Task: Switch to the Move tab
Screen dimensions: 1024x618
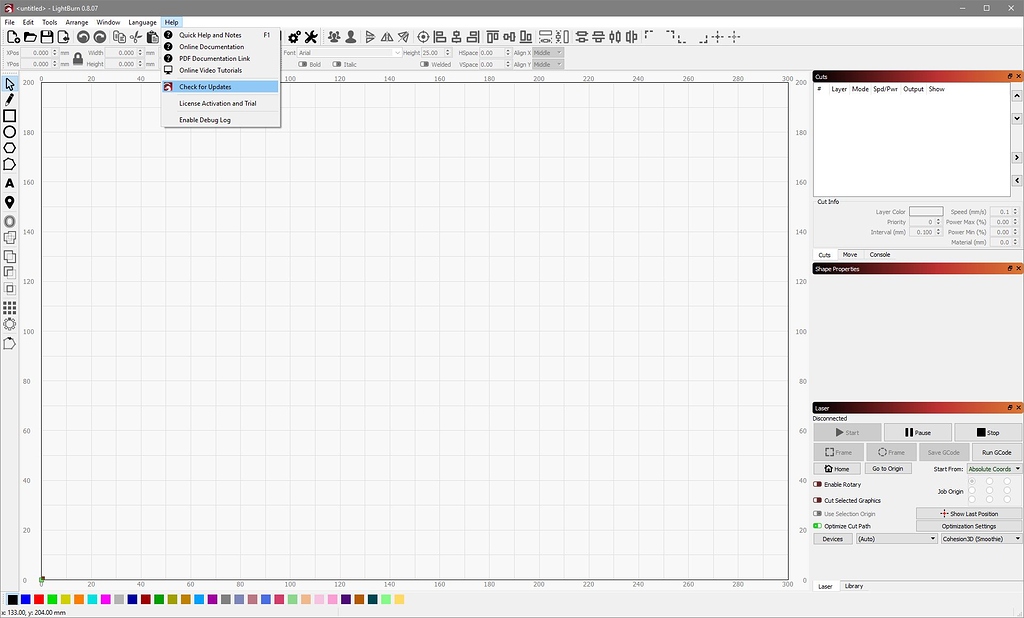Action: (x=850, y=255)
